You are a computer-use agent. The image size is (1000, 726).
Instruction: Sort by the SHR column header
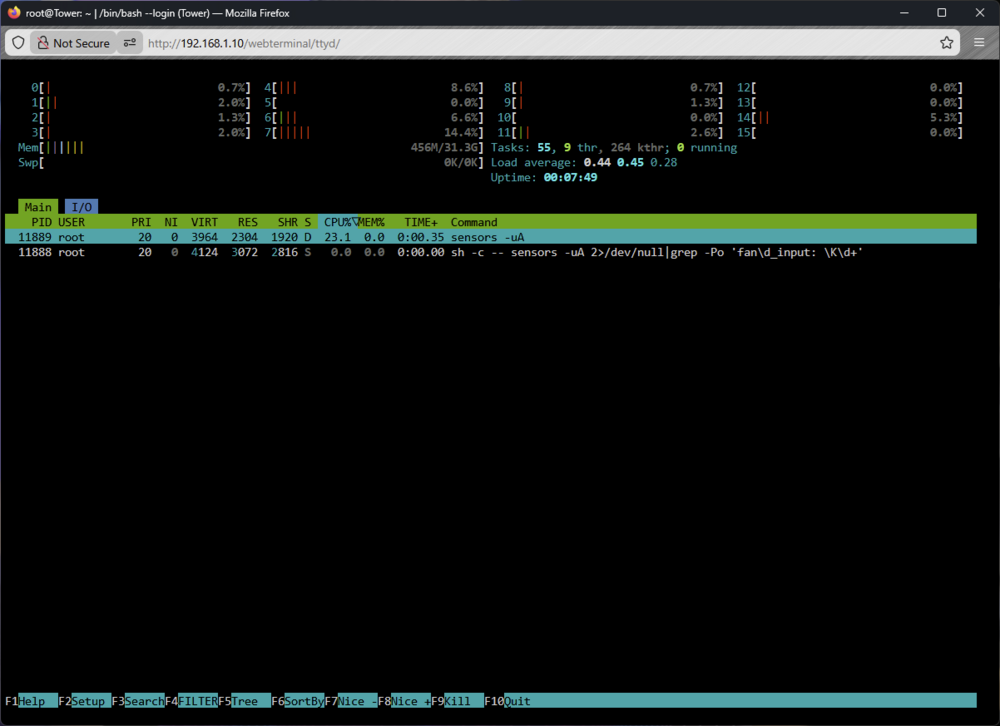[288, 222]
